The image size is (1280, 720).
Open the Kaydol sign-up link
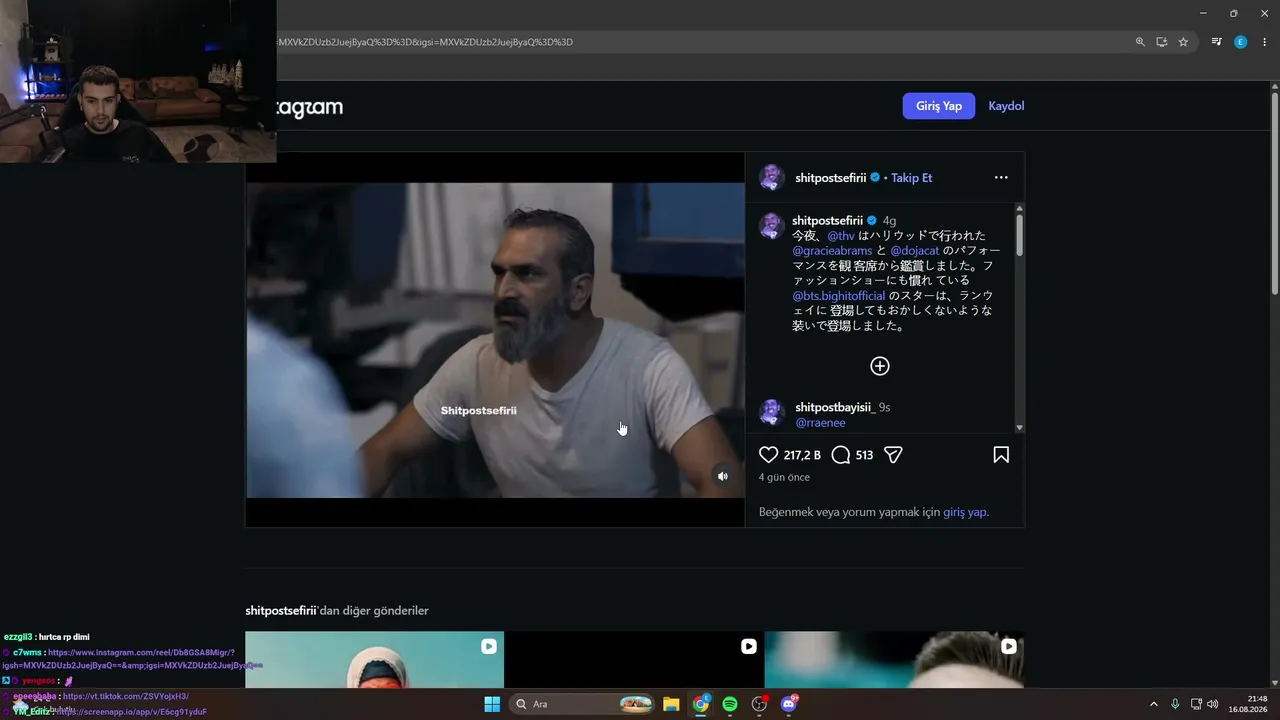pos(1006,106)
